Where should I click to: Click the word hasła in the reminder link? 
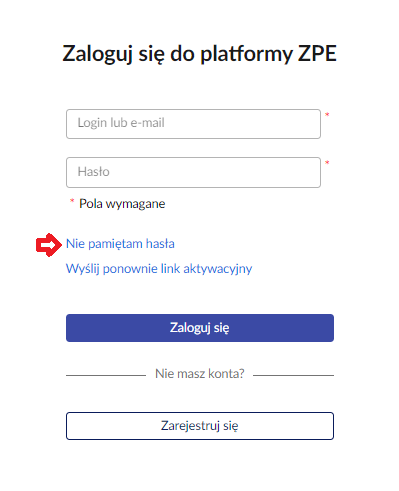[160, 244]
